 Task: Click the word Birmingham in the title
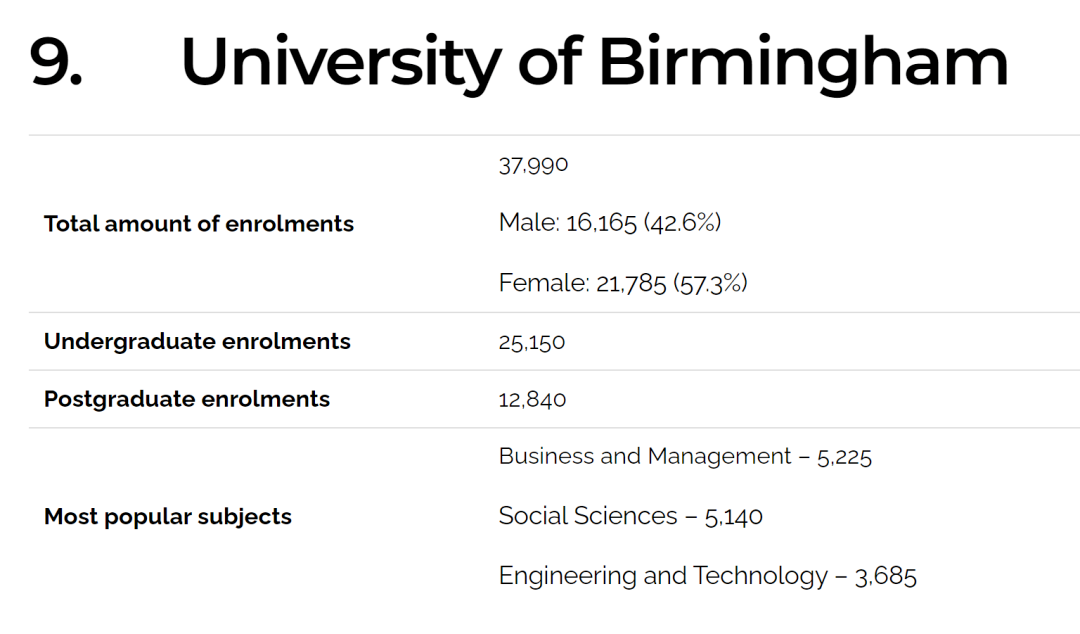click(803, 64)
